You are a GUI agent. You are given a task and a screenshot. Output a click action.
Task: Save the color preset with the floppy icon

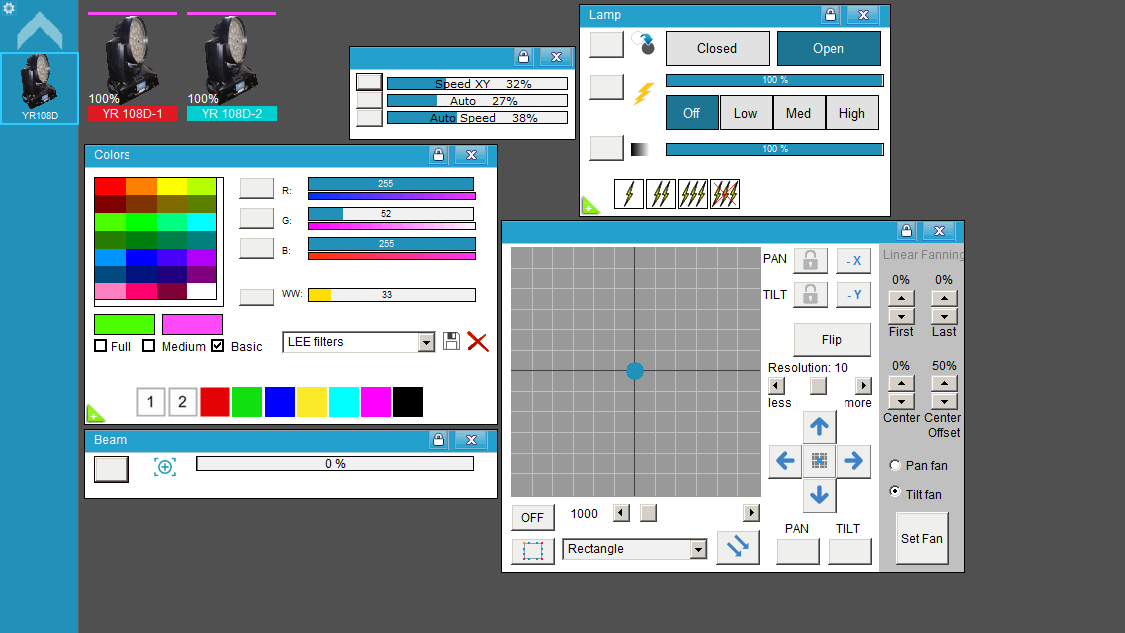[x=451, y=341]
